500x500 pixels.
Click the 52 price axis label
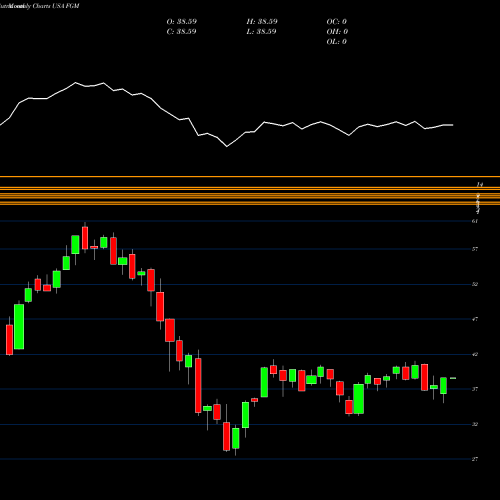(x=475, y=284)
